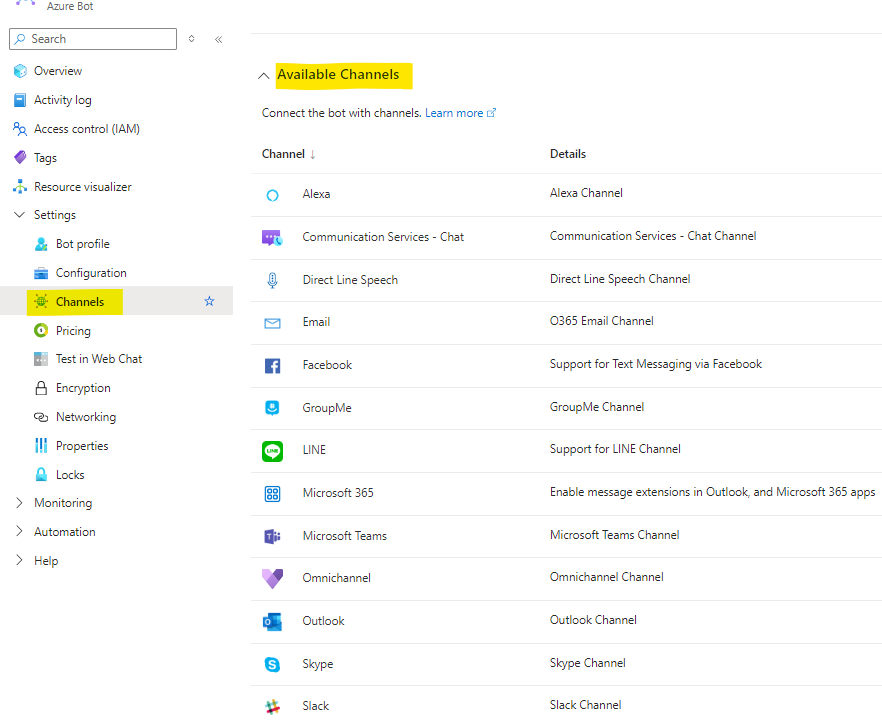Open the Pricing menu item
This screenshot has height=721, width=882.
tap(73, 331)
